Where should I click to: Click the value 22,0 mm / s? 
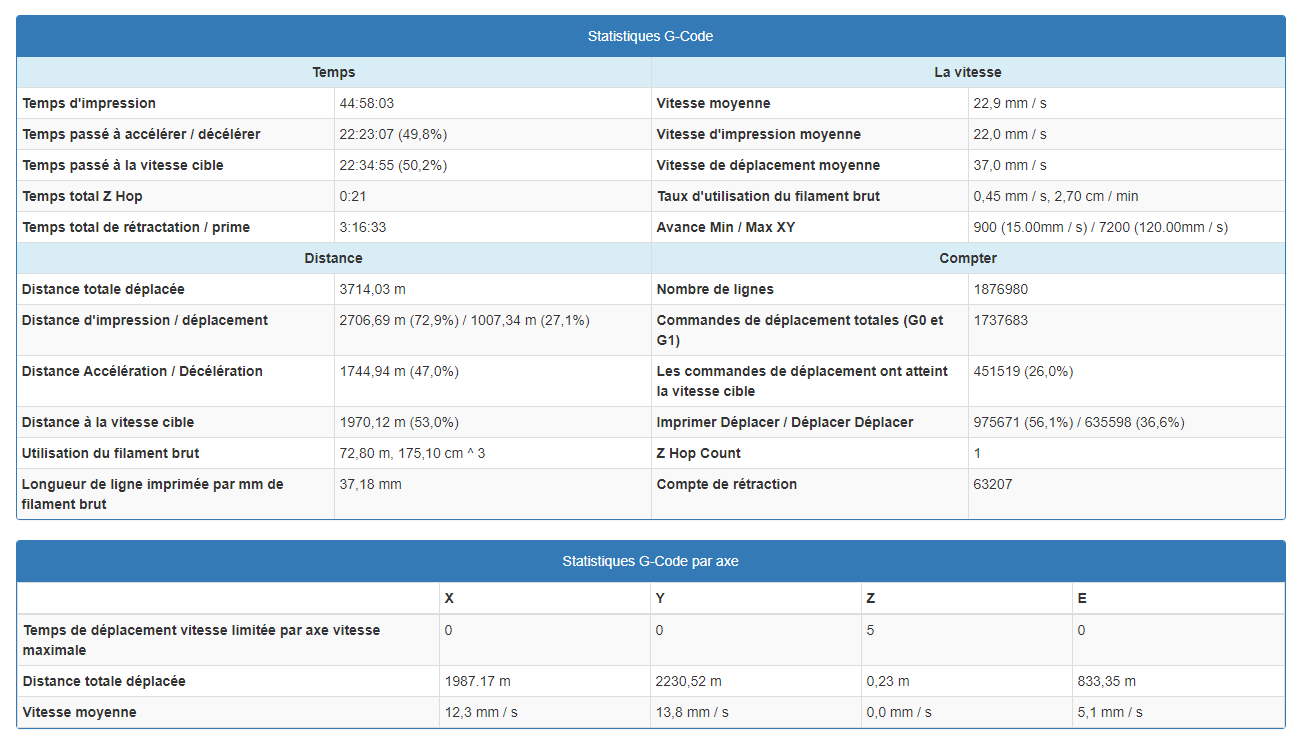[x=1010, y=134]
